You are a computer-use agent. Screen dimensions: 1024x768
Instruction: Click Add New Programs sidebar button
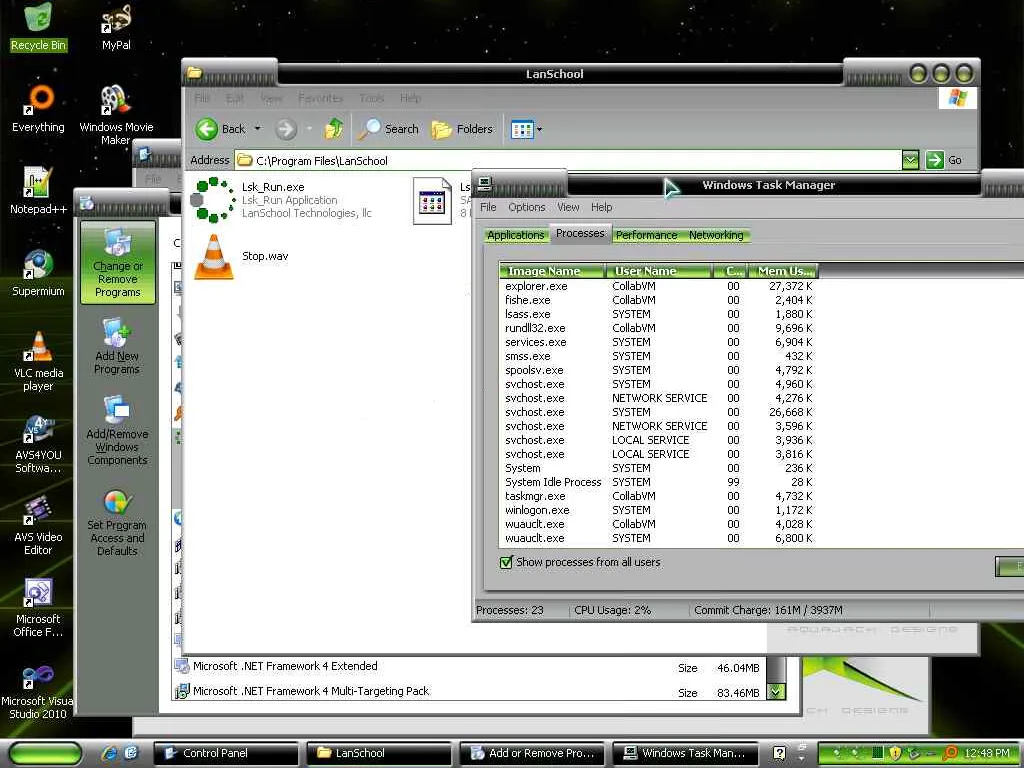pos(117,347)
